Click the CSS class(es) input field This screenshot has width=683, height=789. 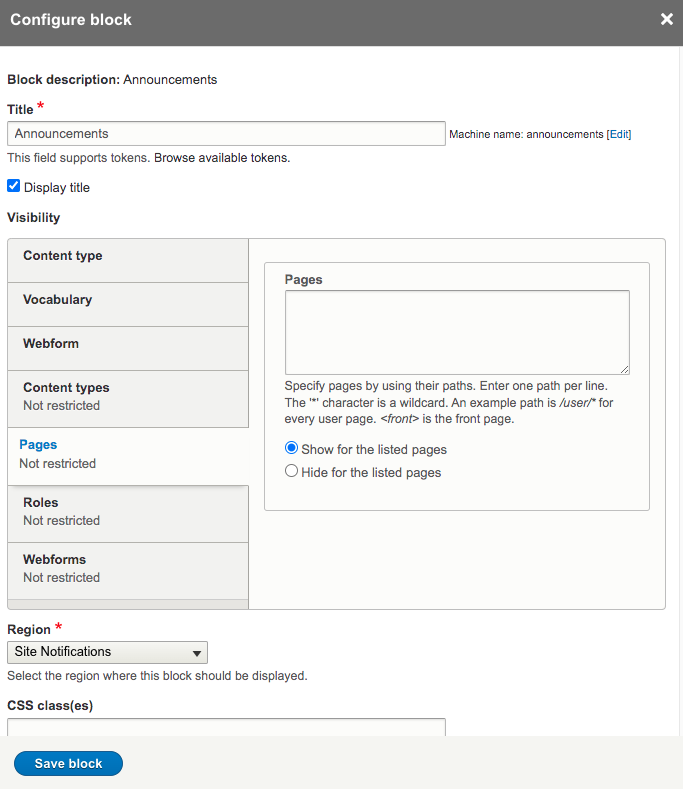pyautogui.click(x=226, y=727)
